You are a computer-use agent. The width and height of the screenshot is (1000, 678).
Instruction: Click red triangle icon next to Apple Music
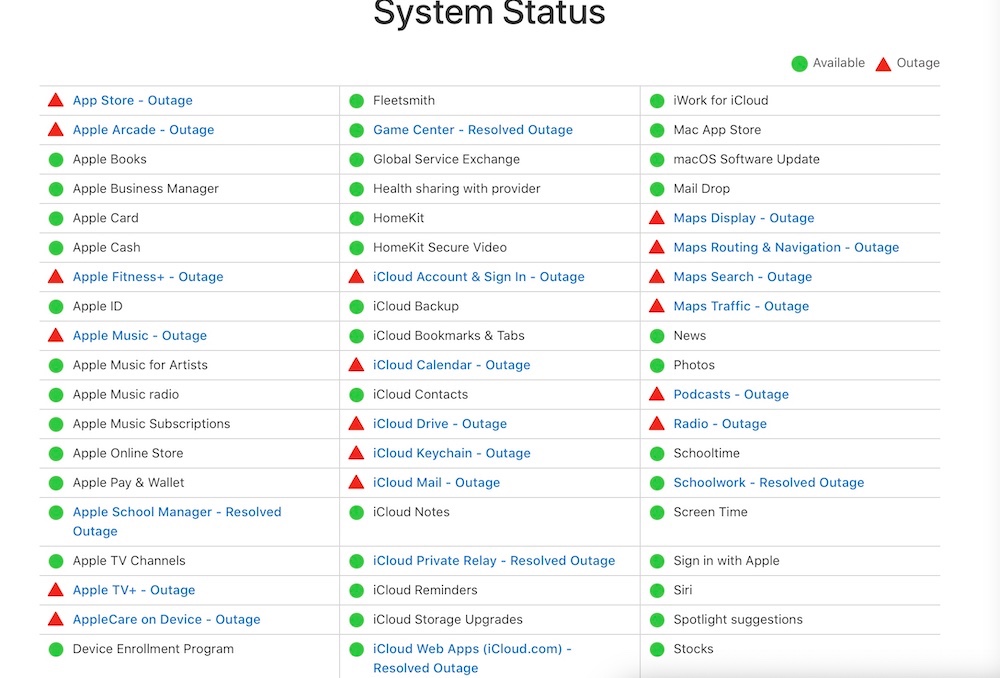point(56,336)
